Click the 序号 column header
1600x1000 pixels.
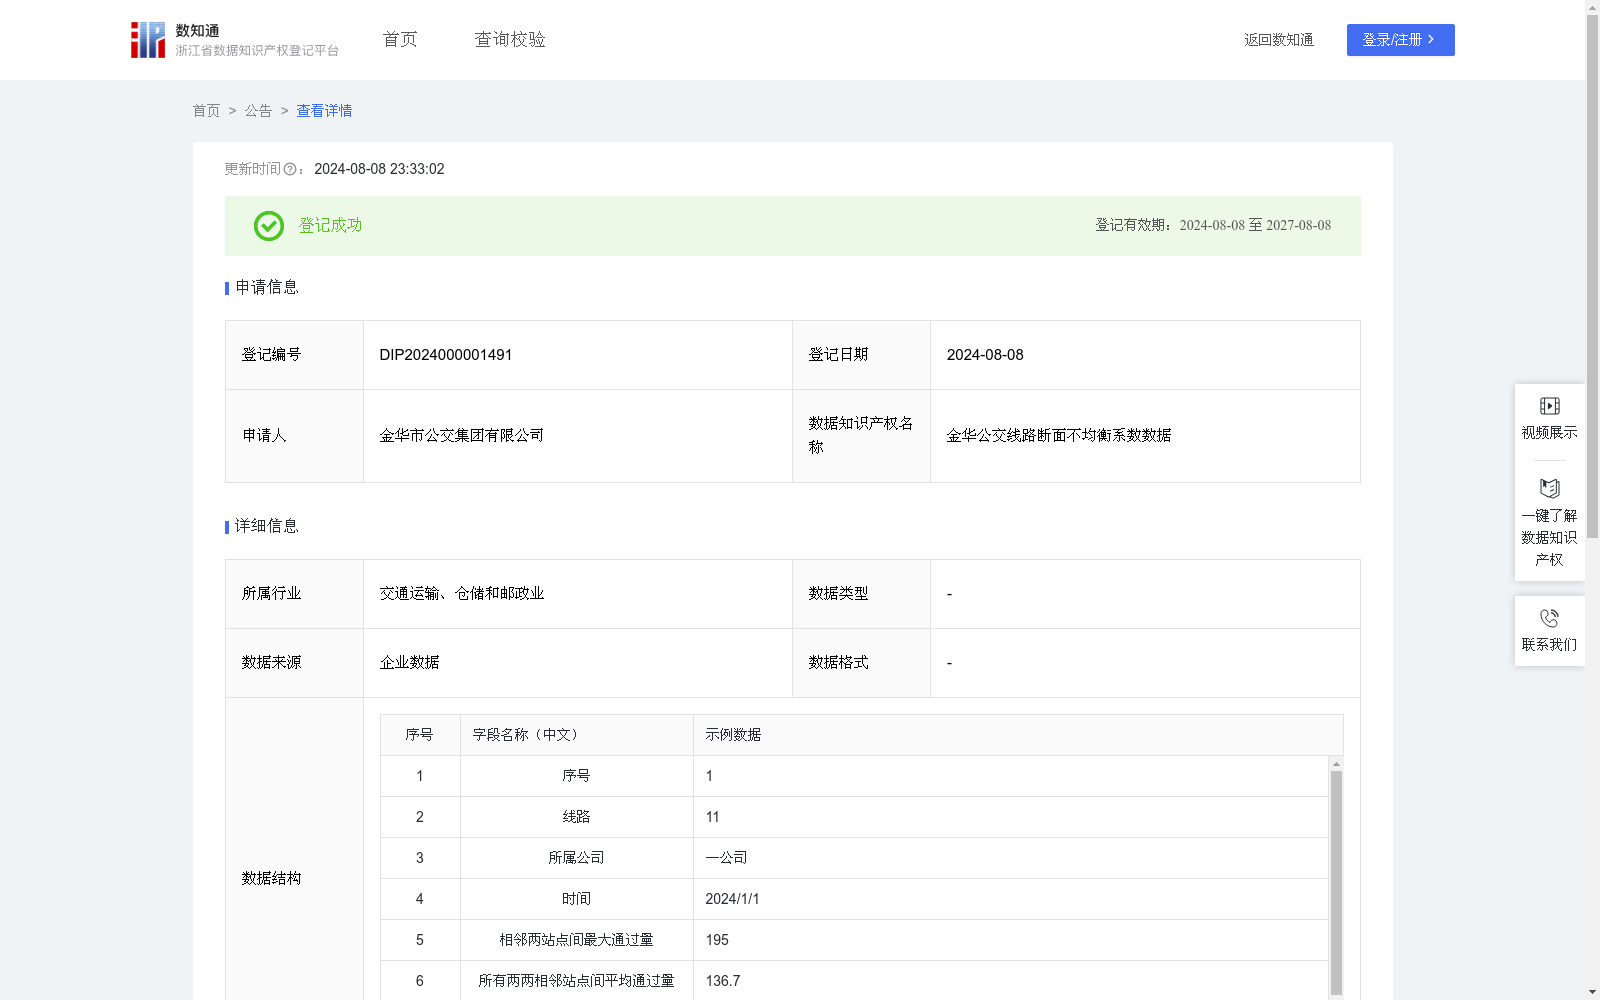(419, 735)
